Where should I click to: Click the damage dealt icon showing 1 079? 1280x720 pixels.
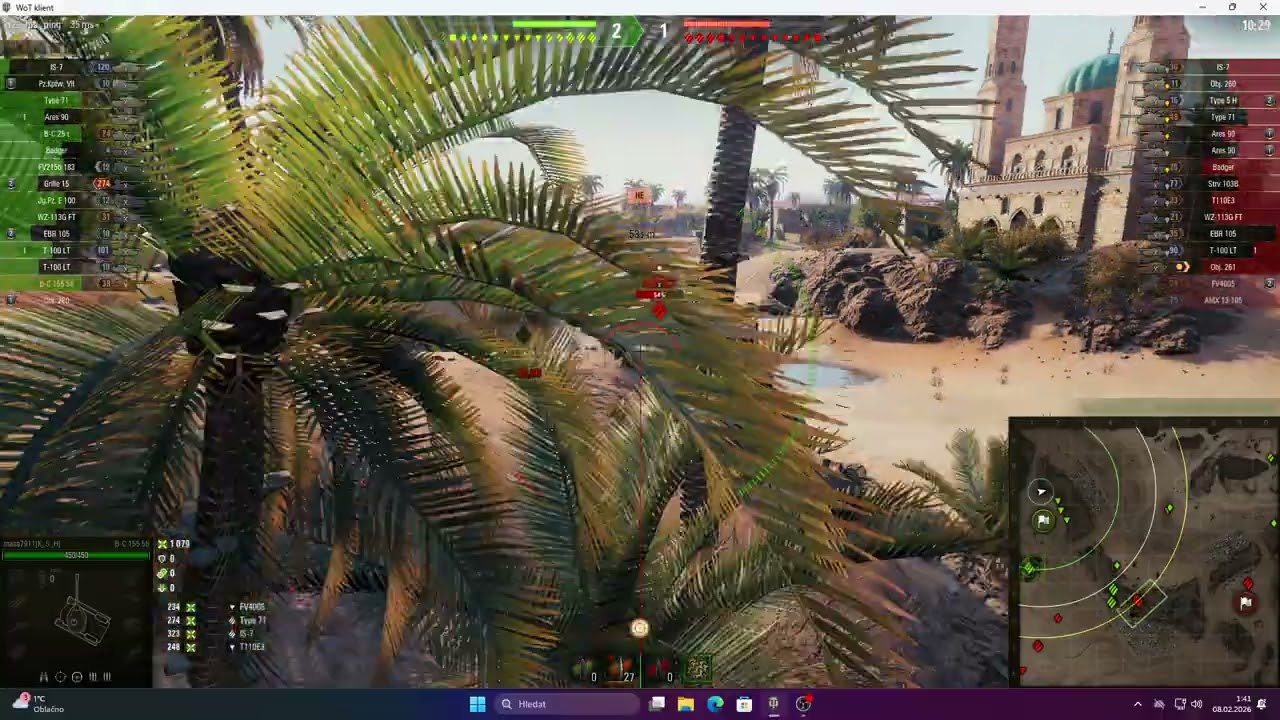coord(162,544)
